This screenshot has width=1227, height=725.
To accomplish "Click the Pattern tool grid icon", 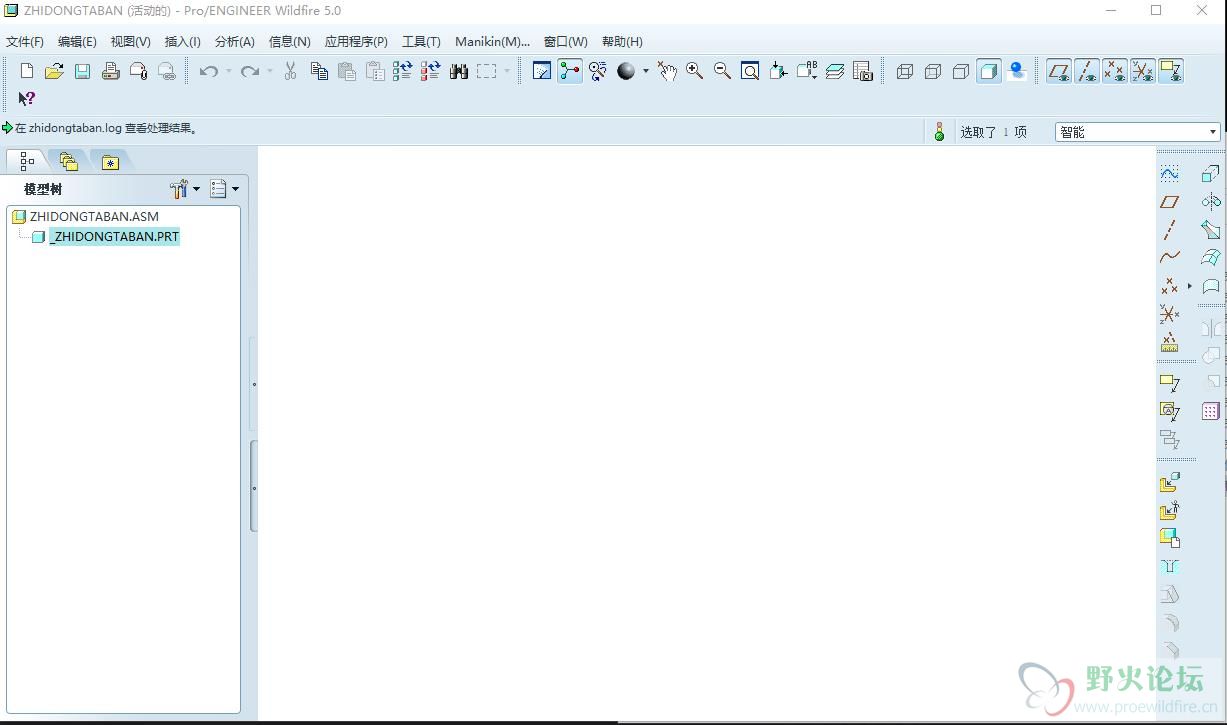I will 1211,411.
